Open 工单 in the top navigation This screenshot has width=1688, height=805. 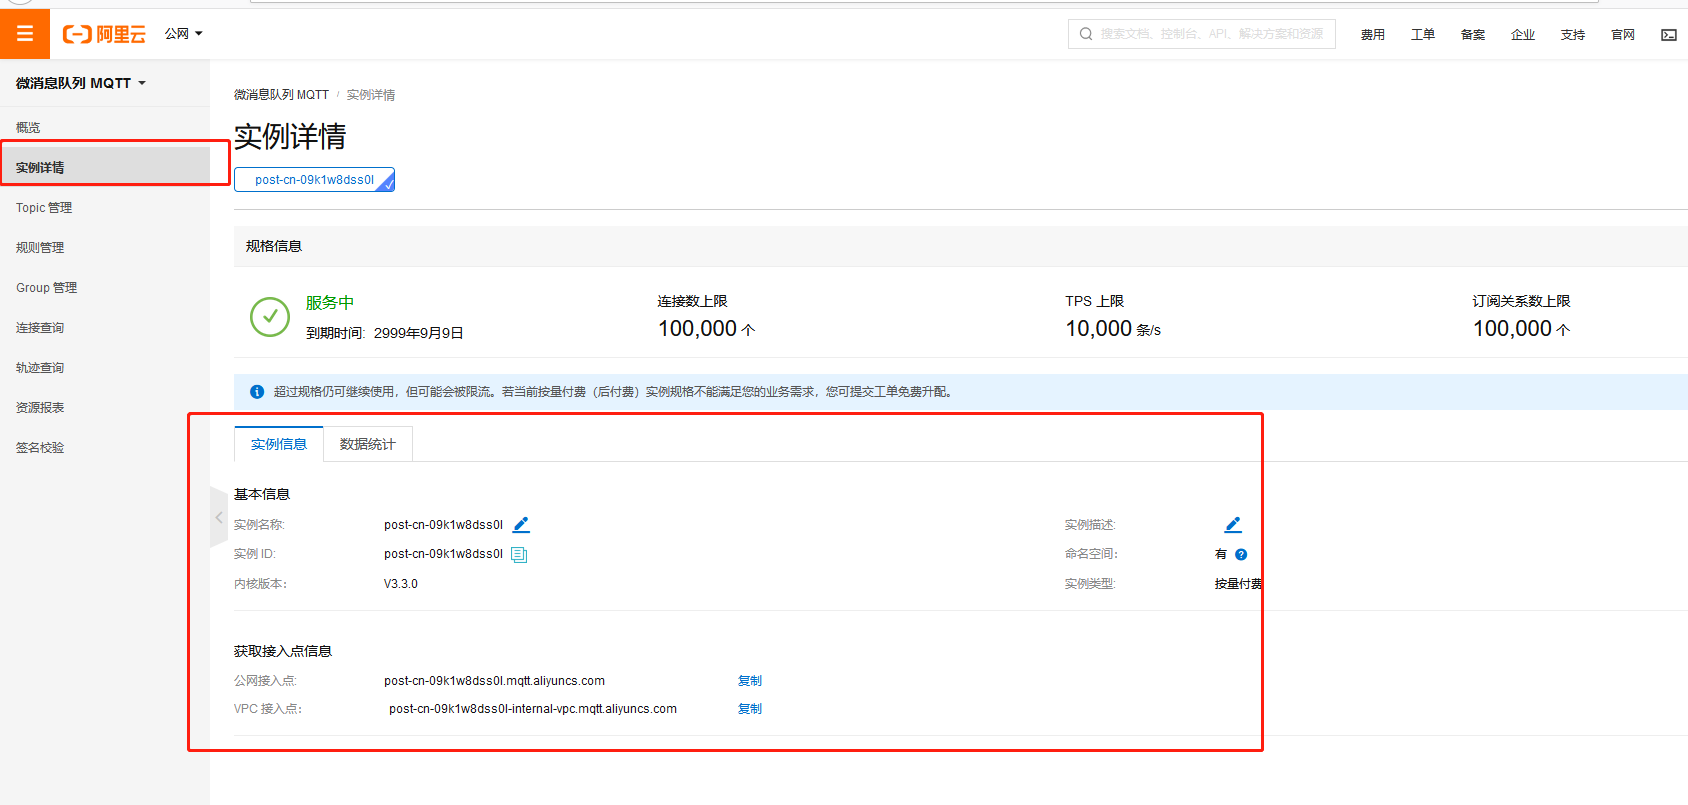[x=1423, y=35]
